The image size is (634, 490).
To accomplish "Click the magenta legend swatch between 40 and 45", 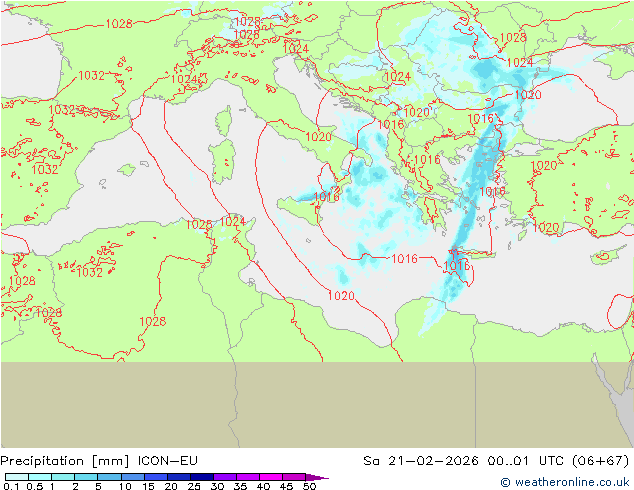I will [x=271, y=477].
